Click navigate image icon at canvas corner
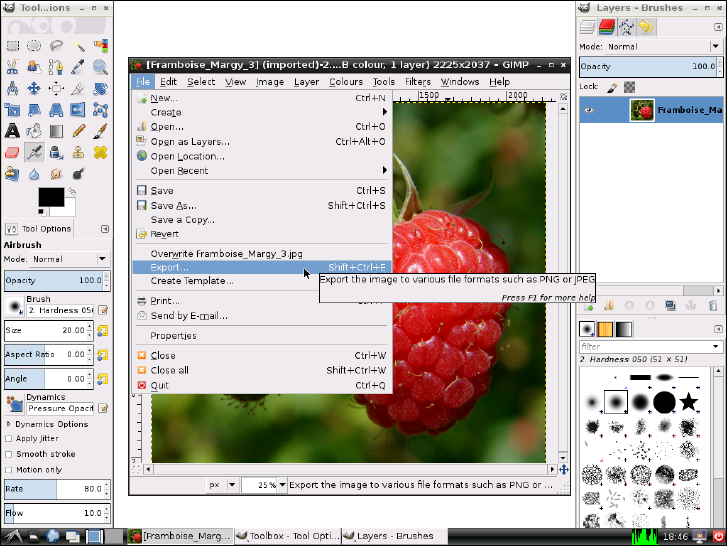Screen dimensions: 727x546 [563, 470]
